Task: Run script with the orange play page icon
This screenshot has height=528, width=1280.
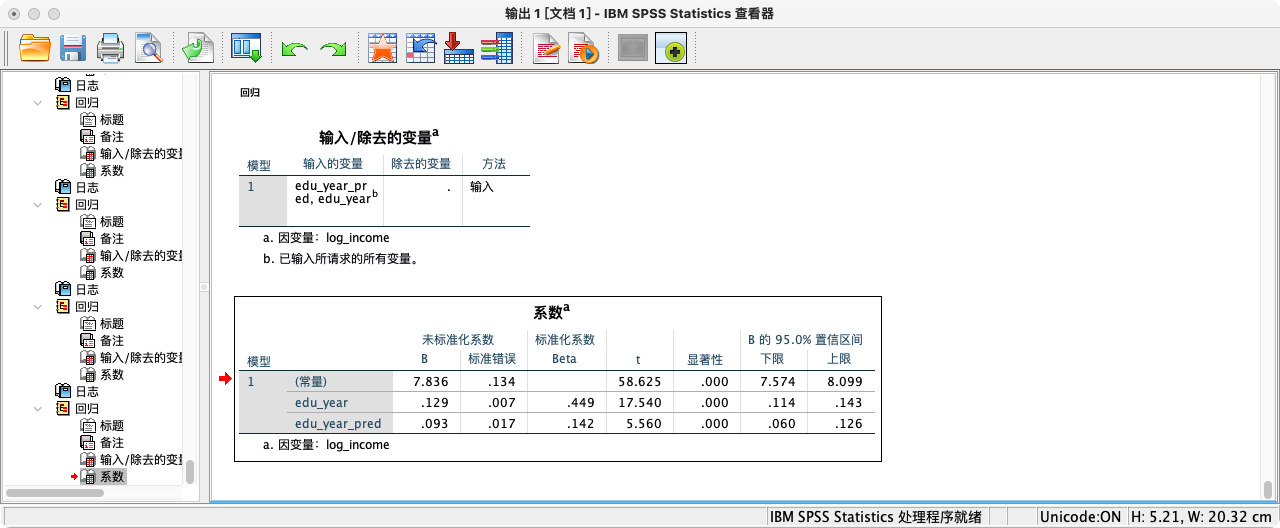Action: click(x=583, y=48)
